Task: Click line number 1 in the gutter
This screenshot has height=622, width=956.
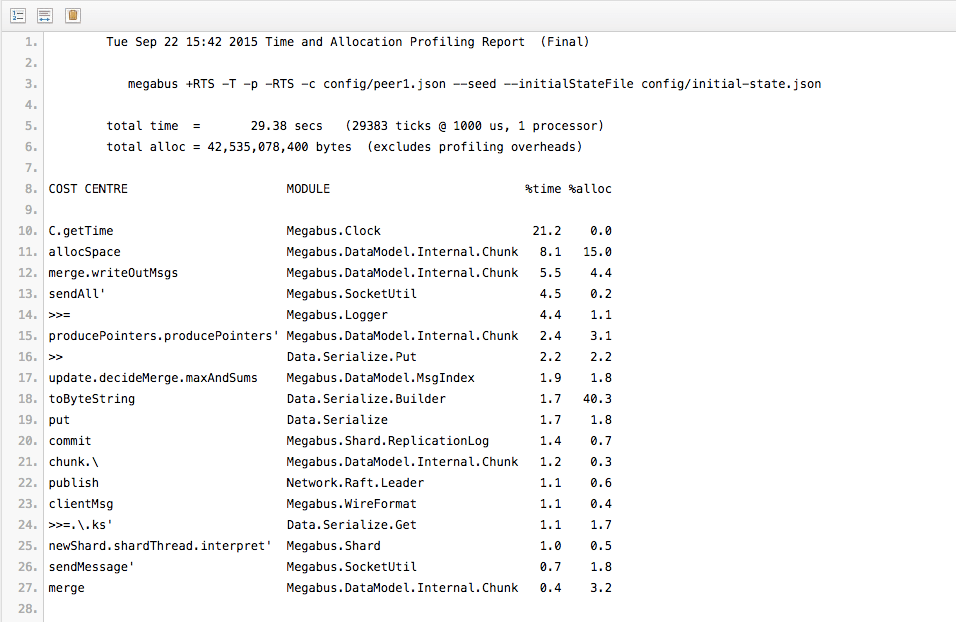Action: coord(30,42)
